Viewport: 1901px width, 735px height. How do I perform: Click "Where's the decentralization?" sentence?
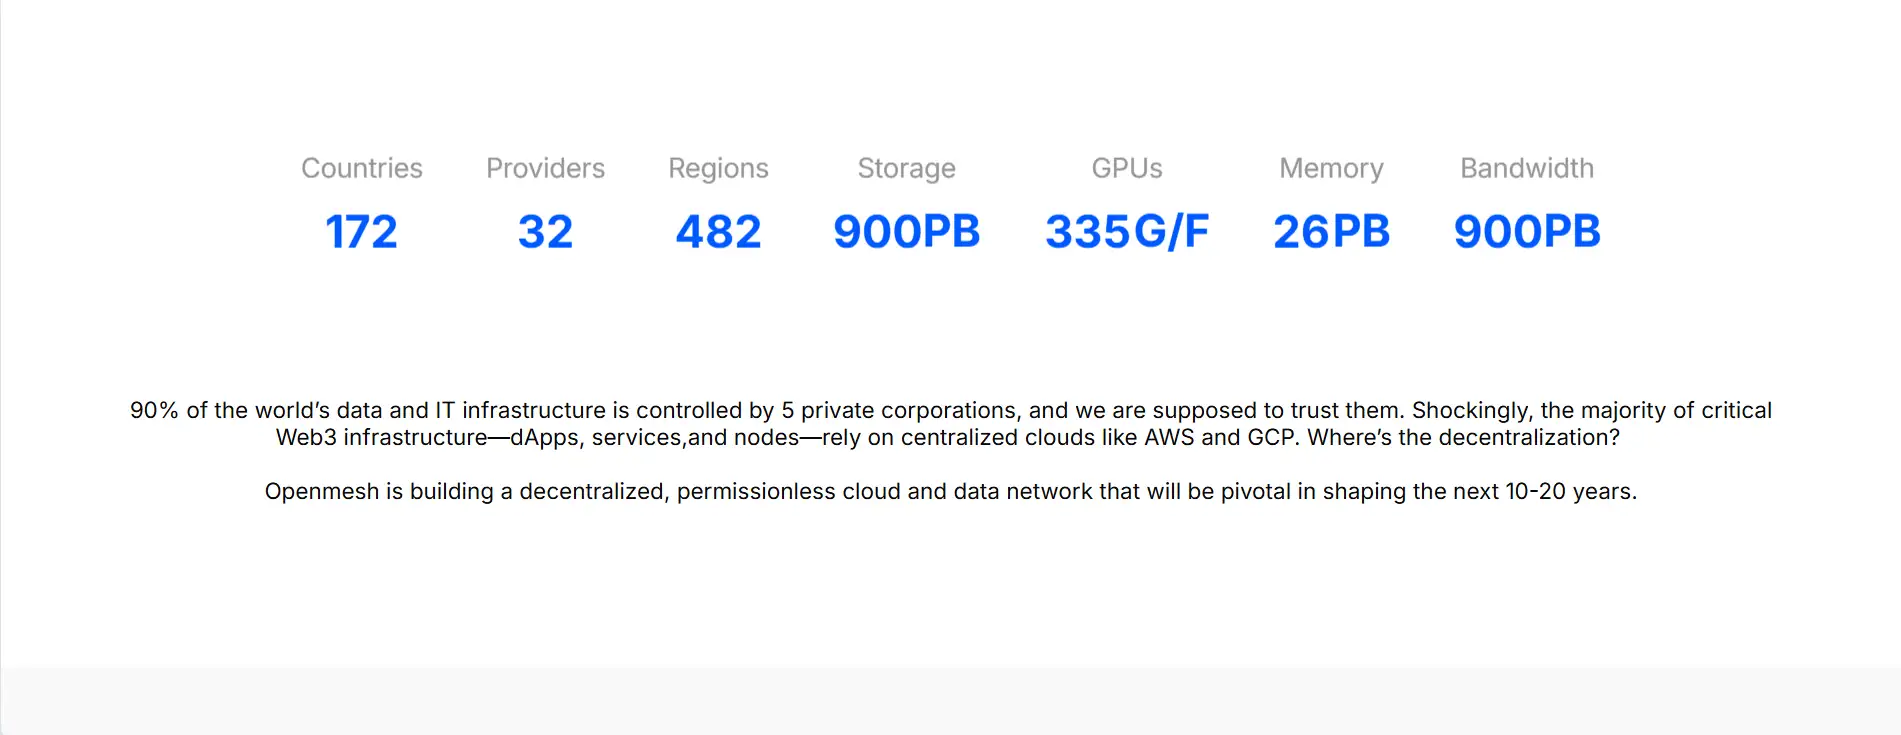tap(1463, 437)
